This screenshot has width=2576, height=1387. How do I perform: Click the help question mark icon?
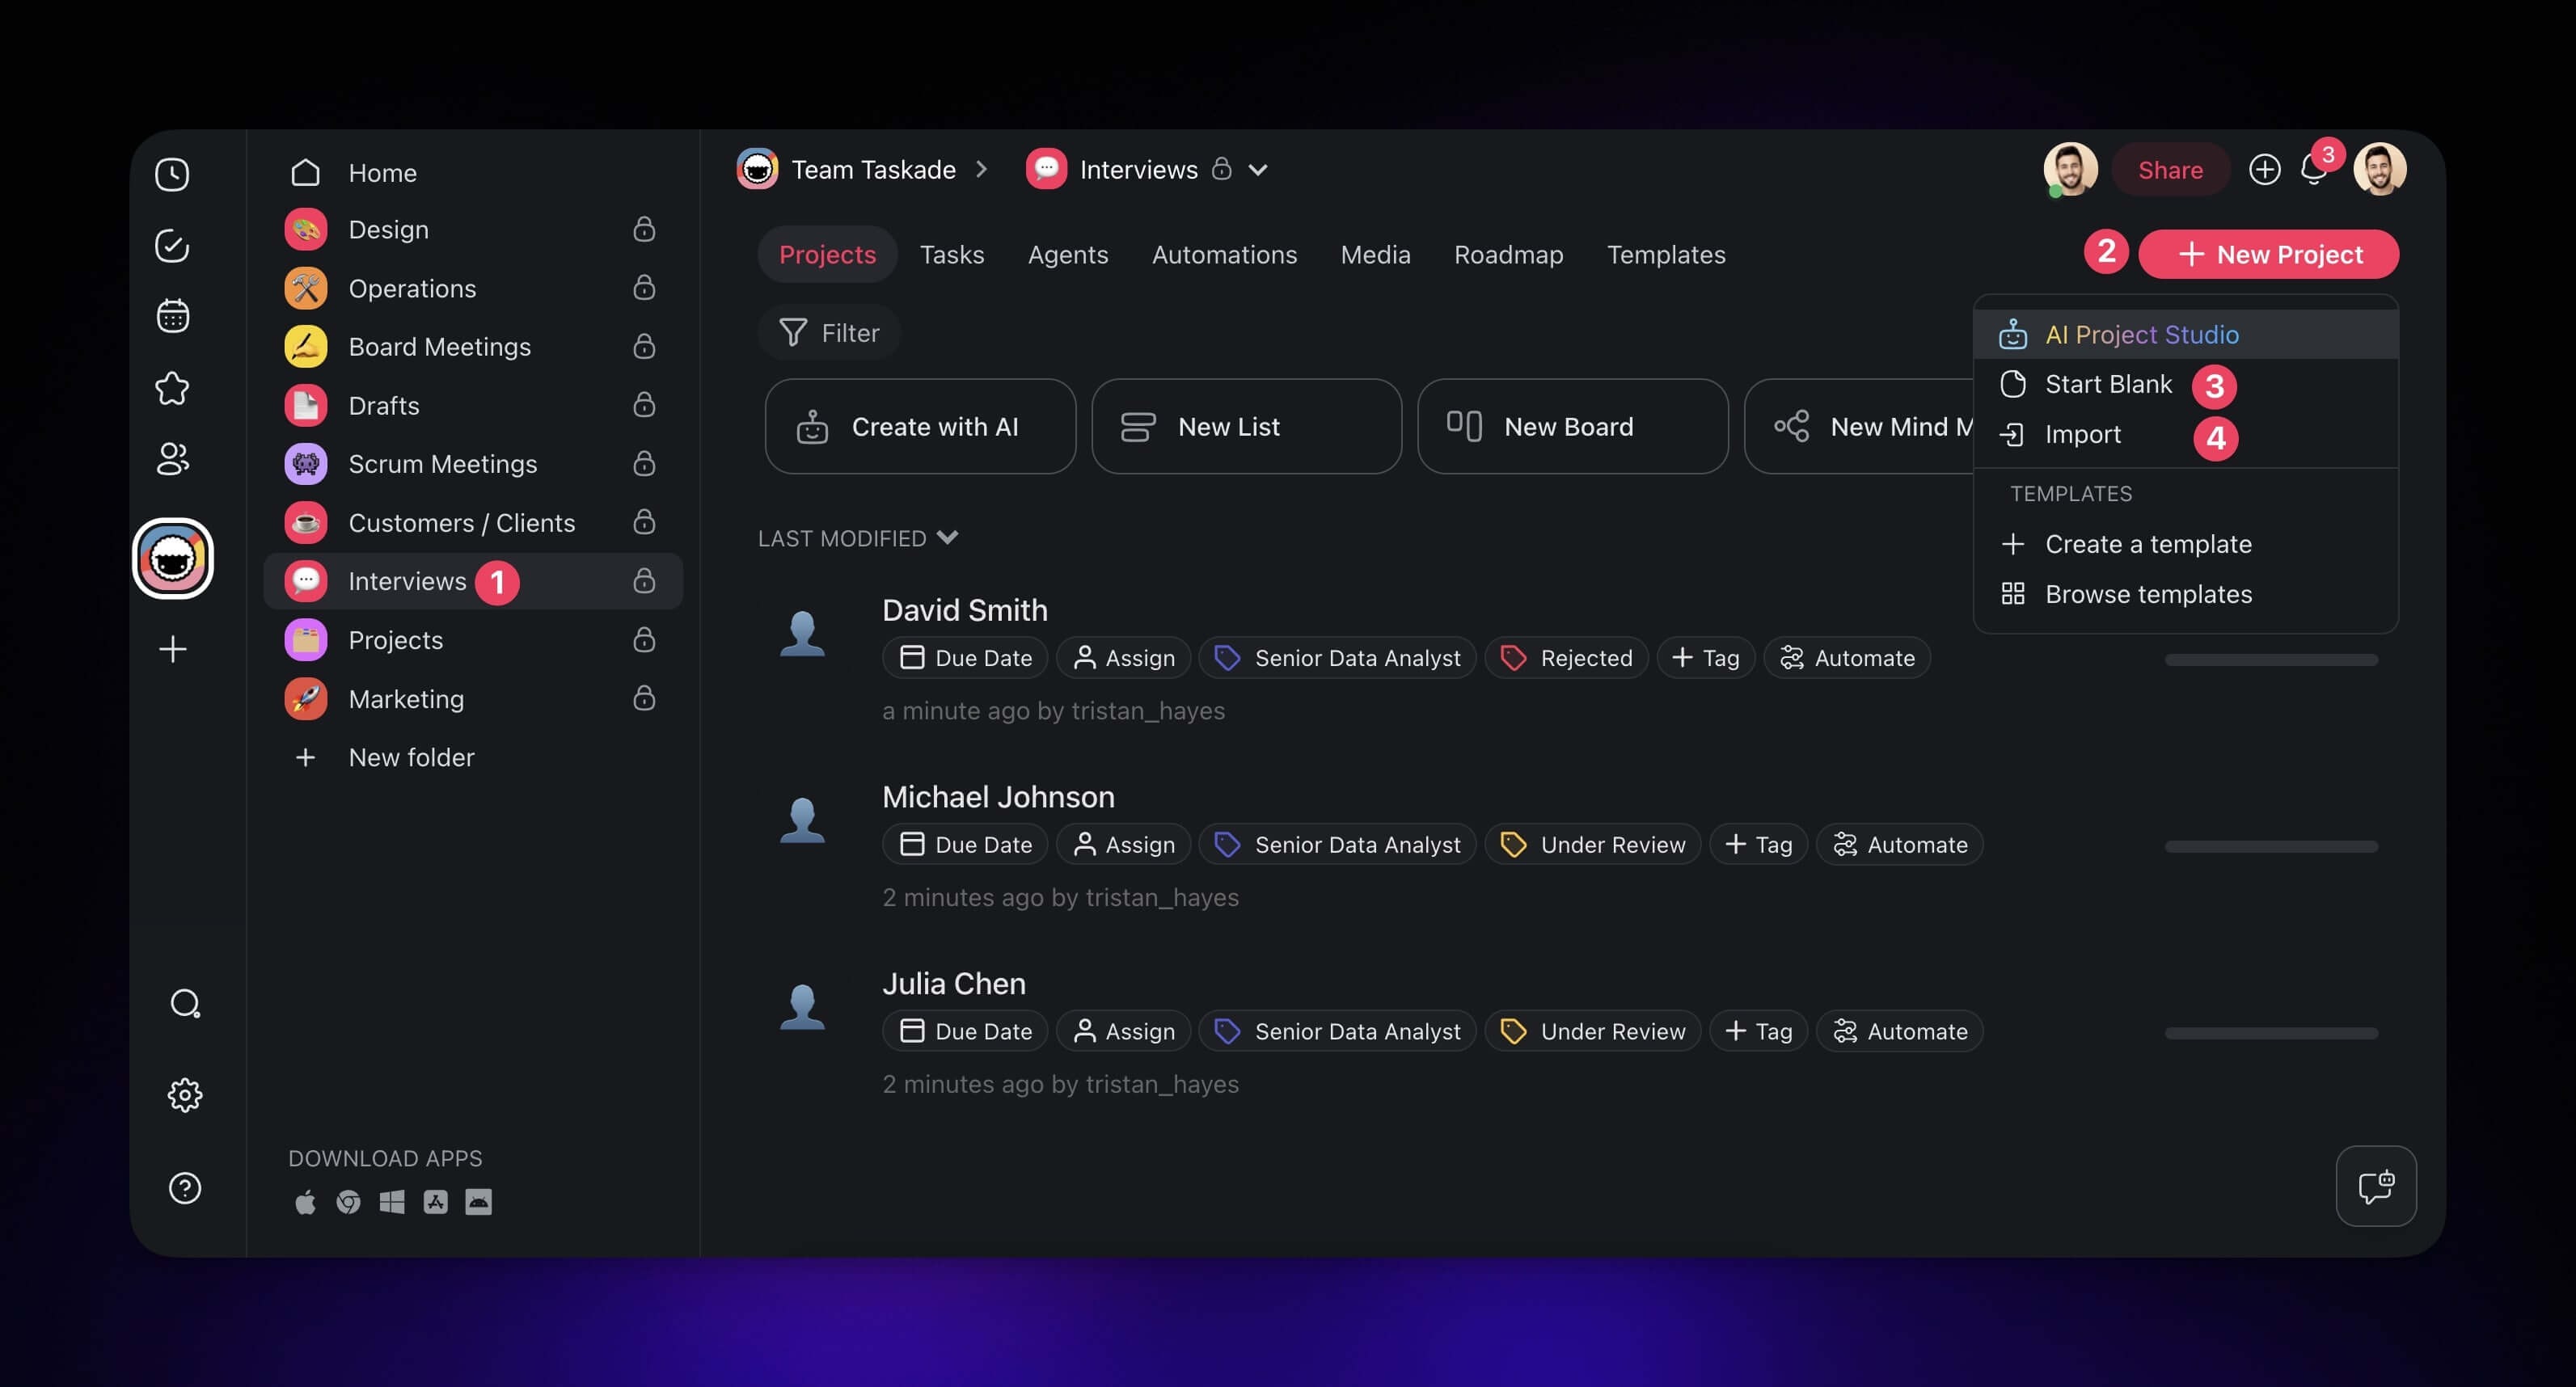point(185,1188)
